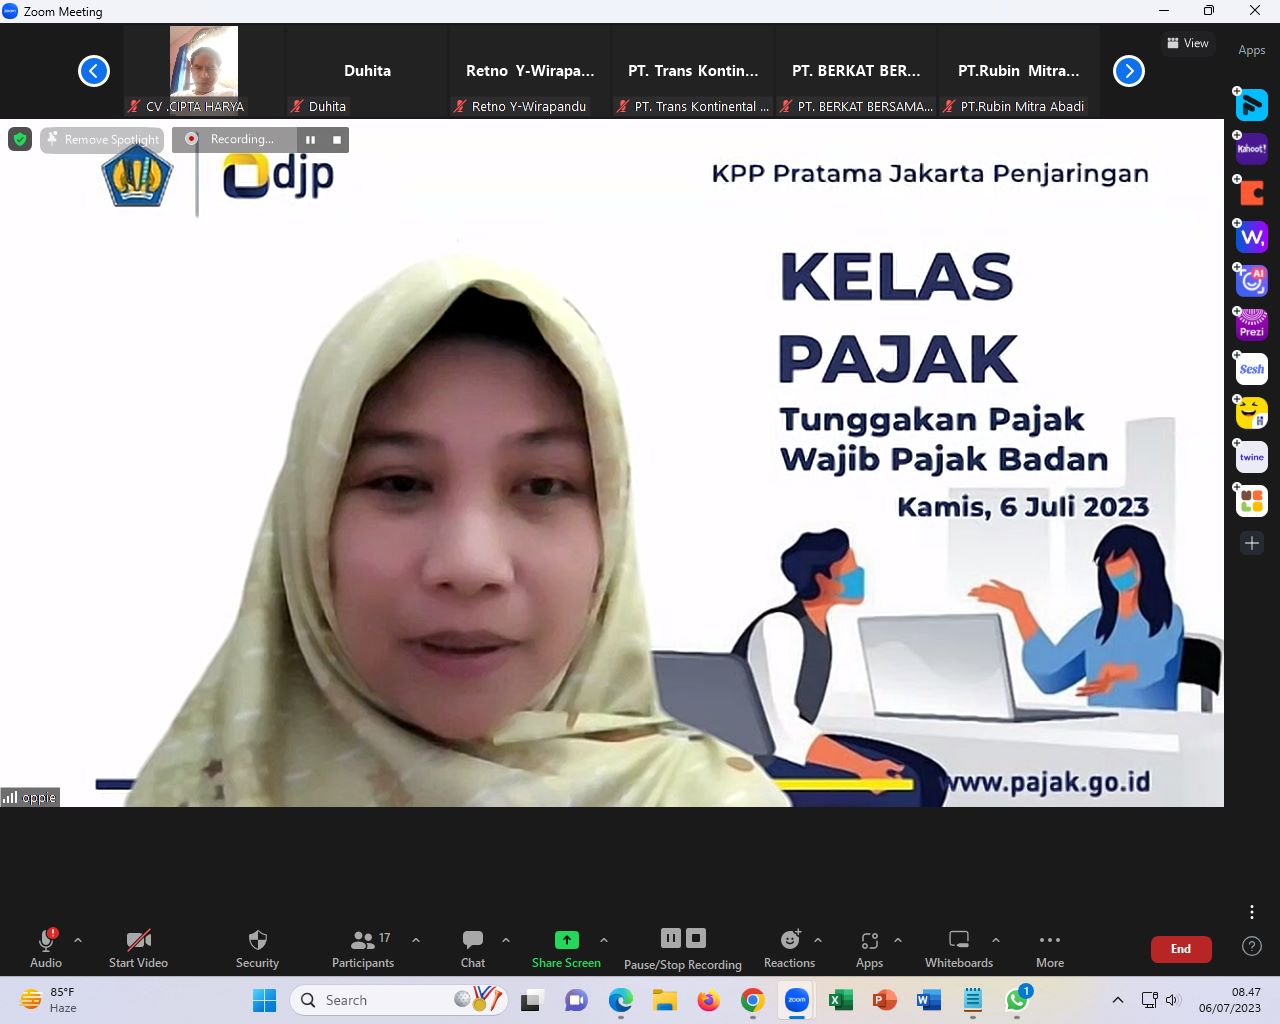The height and width of the screenshot is (1024, 1280).
Task: Open the More options menu
Action: click(1049, 947)
